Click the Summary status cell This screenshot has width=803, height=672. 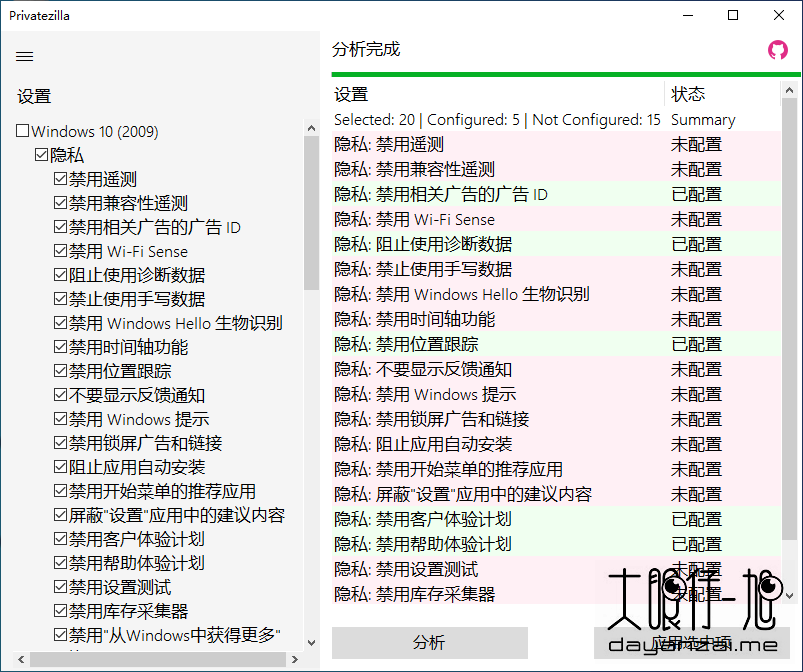pos(703,120)
